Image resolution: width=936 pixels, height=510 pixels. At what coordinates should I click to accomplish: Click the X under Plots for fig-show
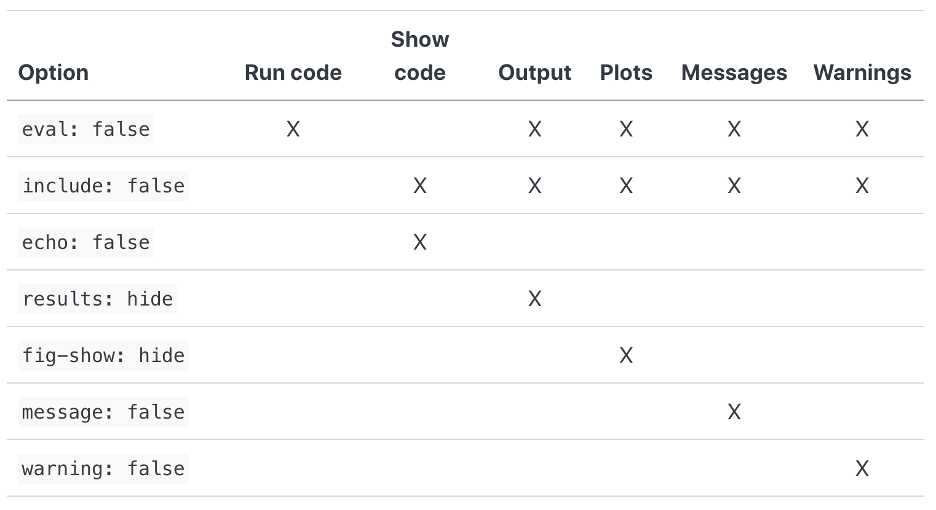pyautogui.click(x=626, y=355)
